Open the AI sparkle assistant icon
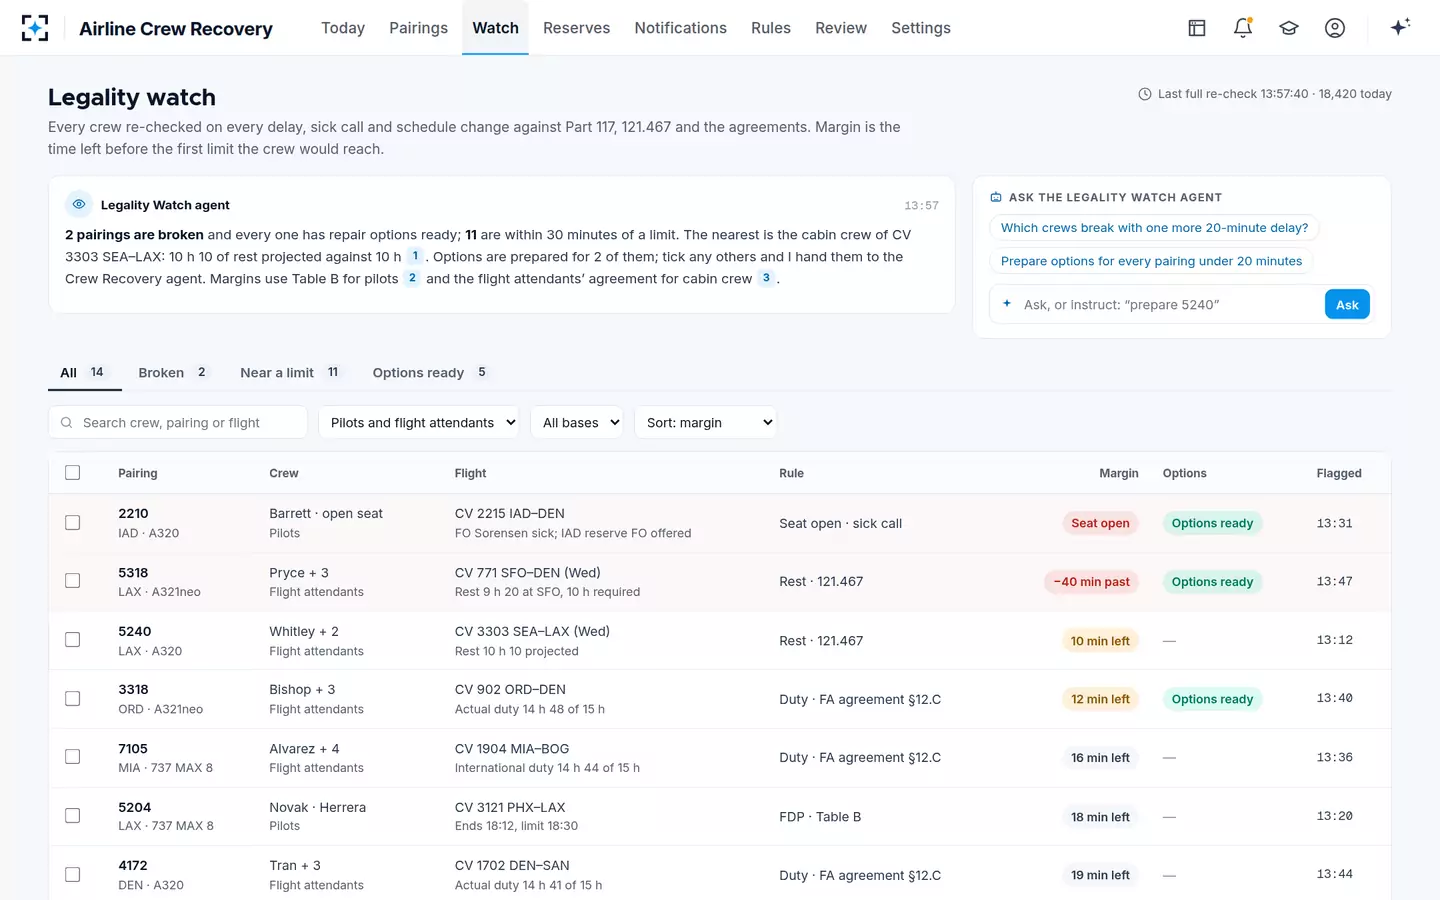The width and height of the screenshot is (1440, 900). (1400, 27)
